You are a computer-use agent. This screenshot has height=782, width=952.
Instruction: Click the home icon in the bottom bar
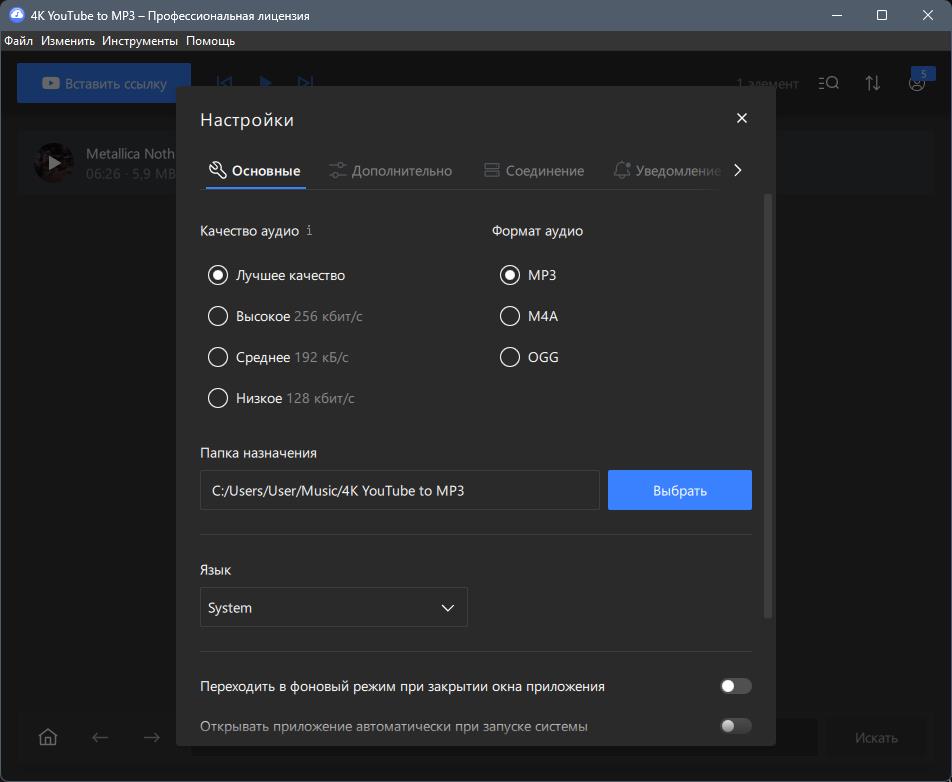48,737
